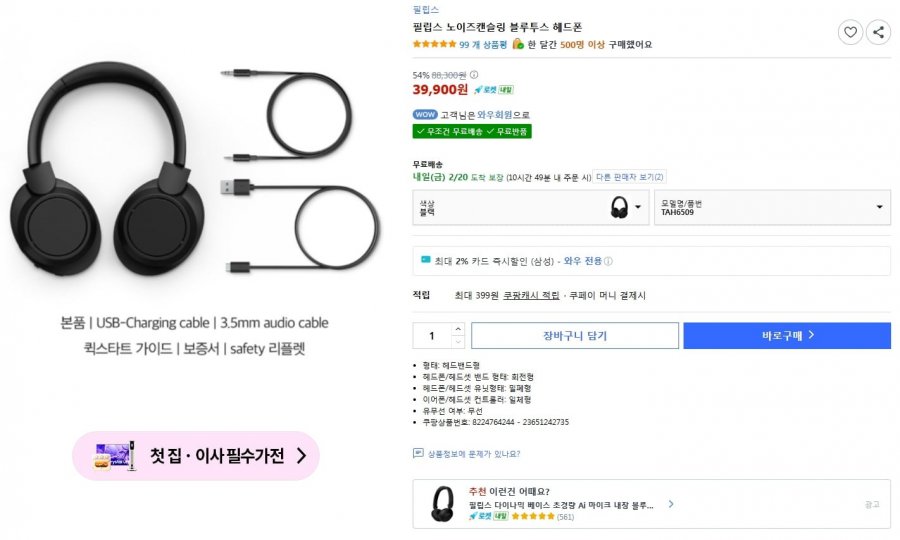
Task: Click the WOW membership badge
Action: click(x=424, y=114)
